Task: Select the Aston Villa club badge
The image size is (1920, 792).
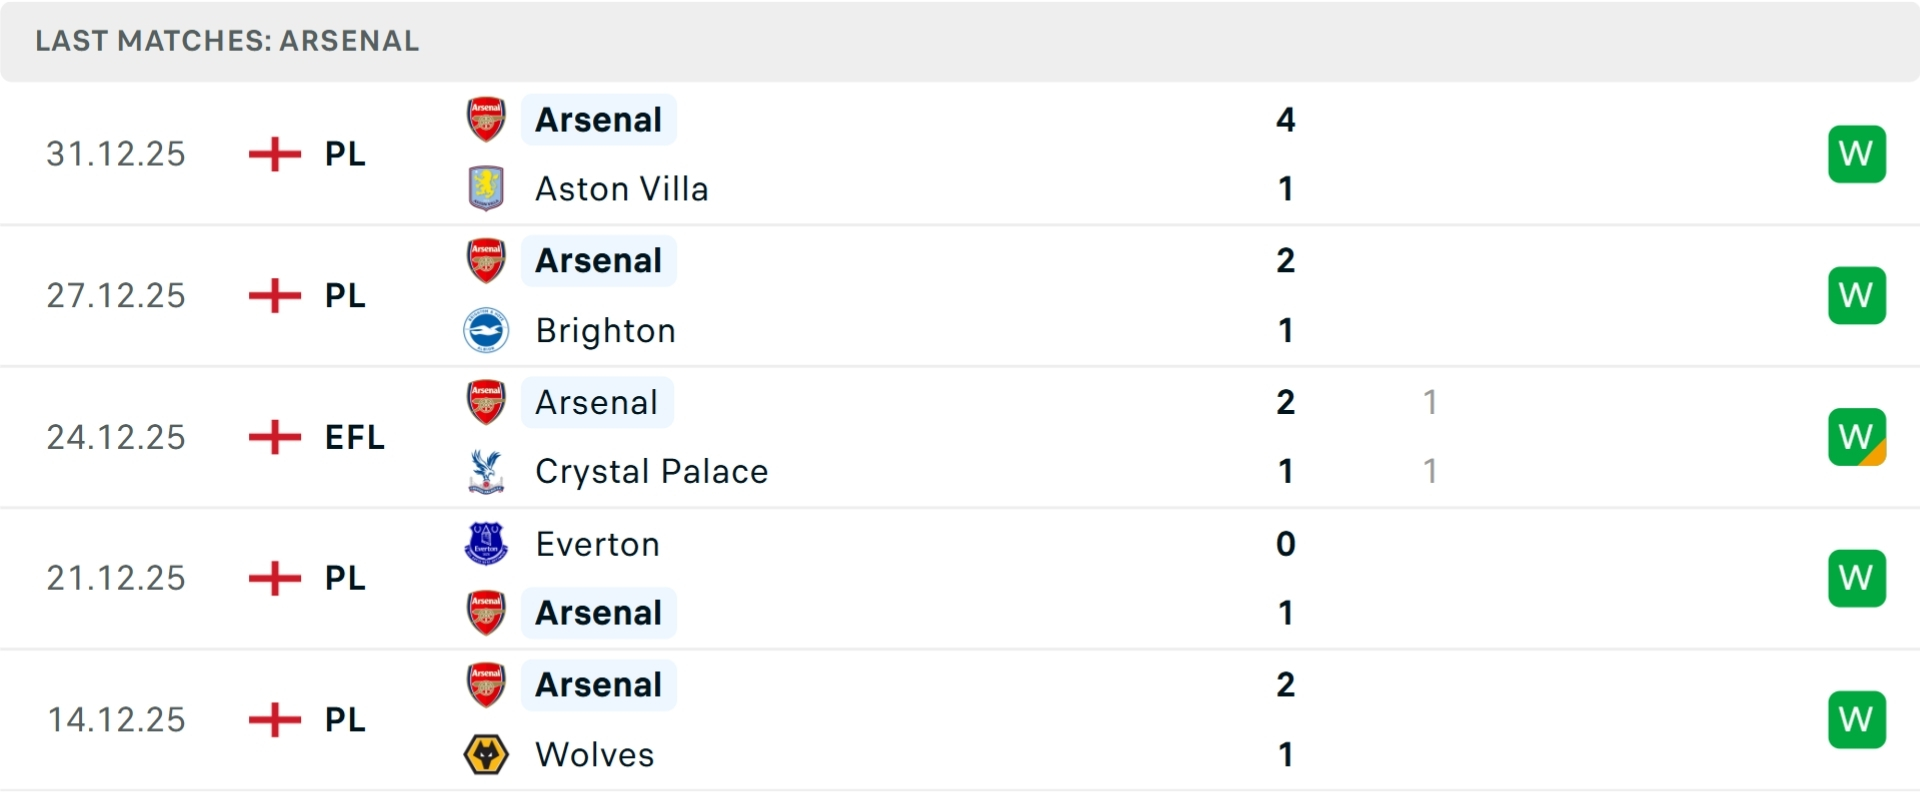Action: (x=486, y=188)
